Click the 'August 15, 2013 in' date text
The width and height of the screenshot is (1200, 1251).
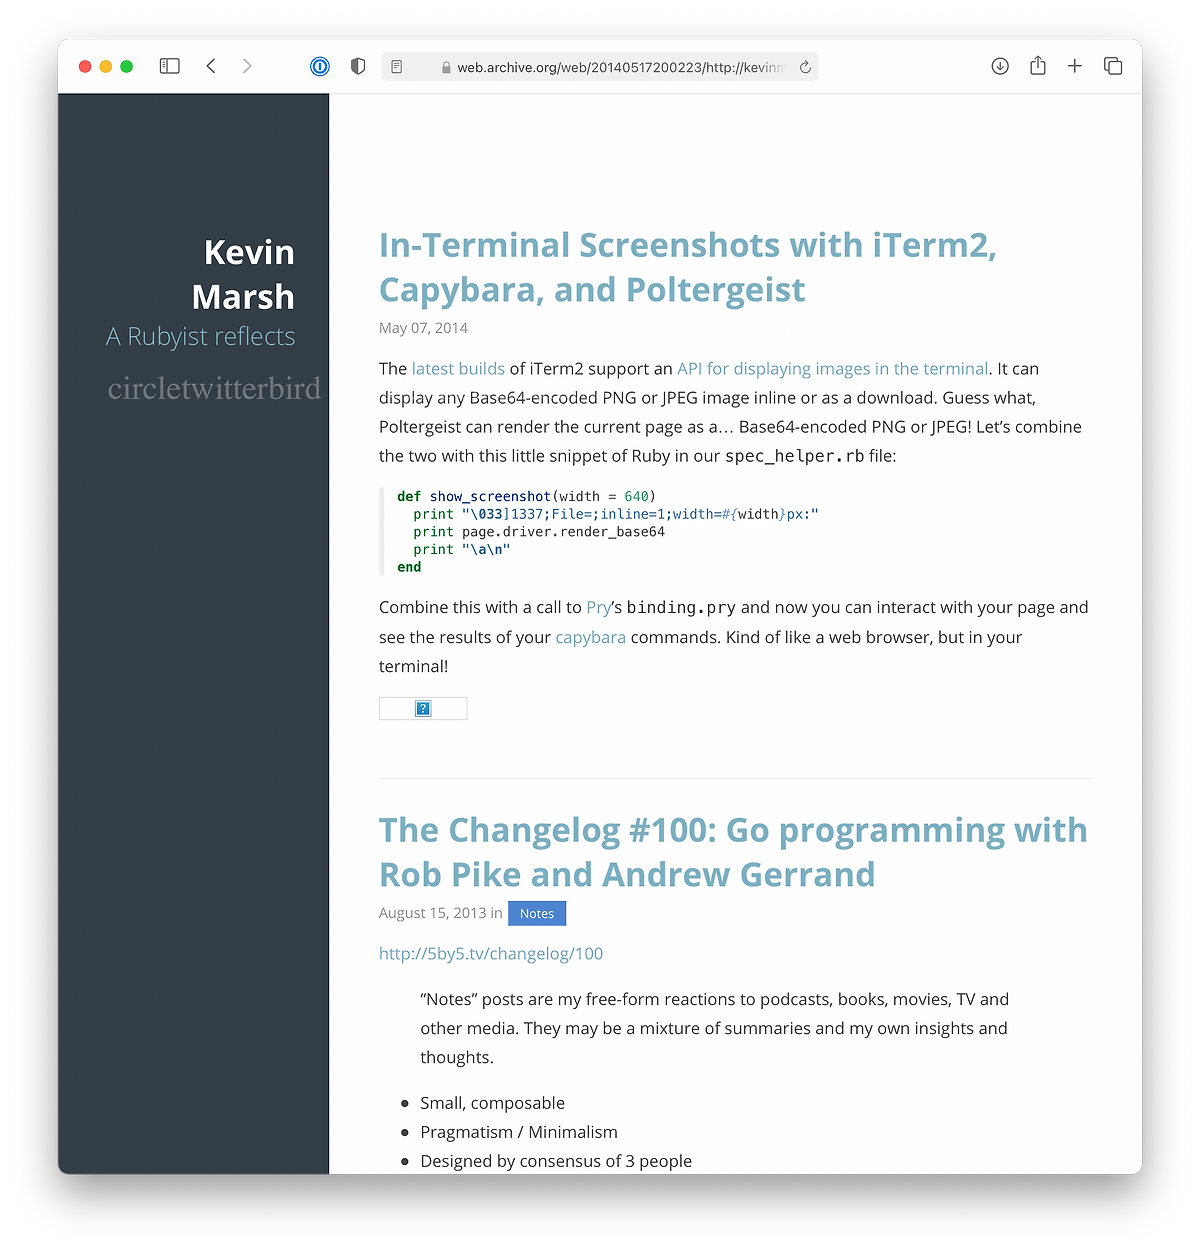441,913
